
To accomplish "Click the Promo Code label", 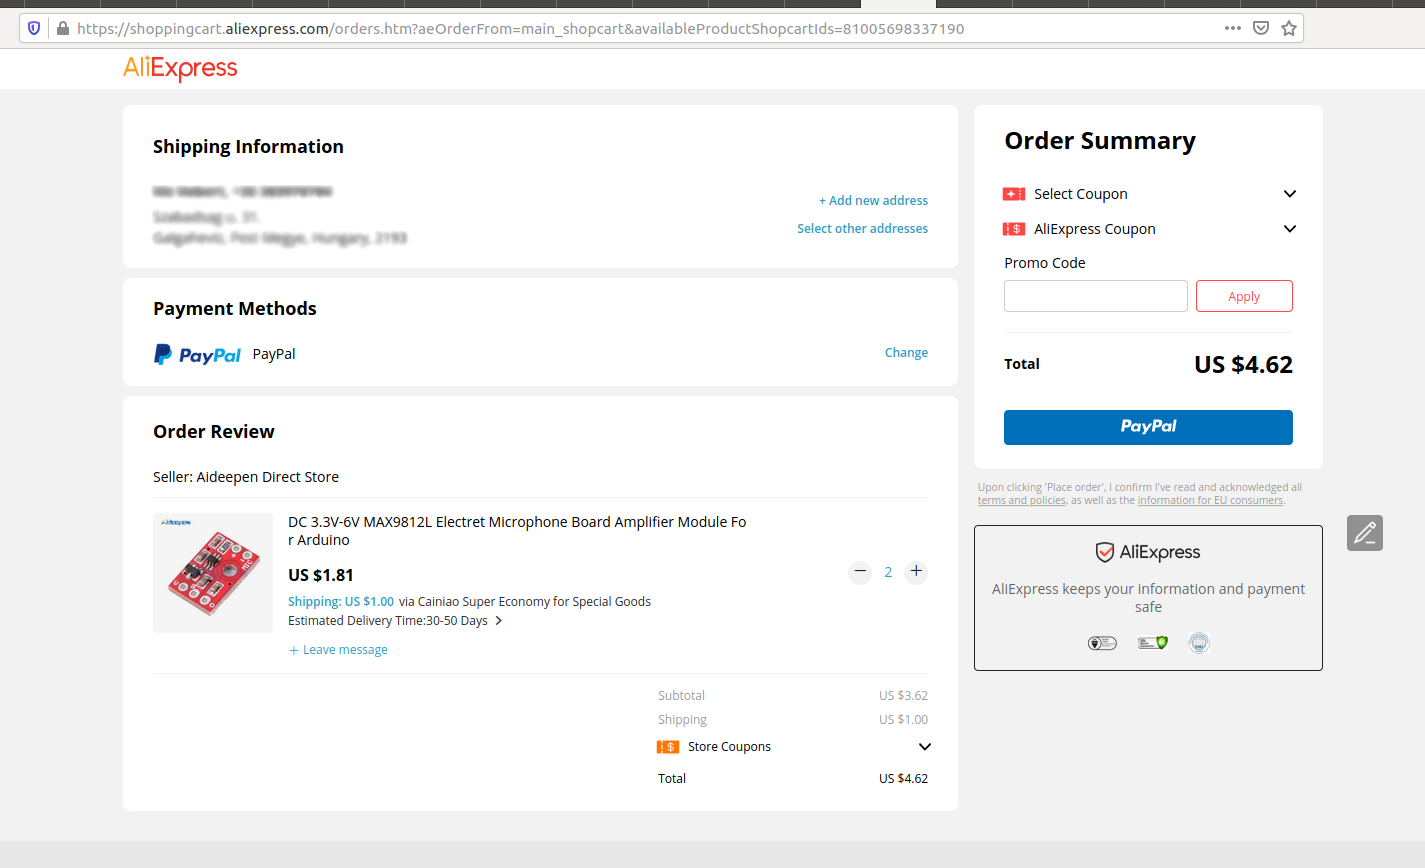I will [1045, 263].
